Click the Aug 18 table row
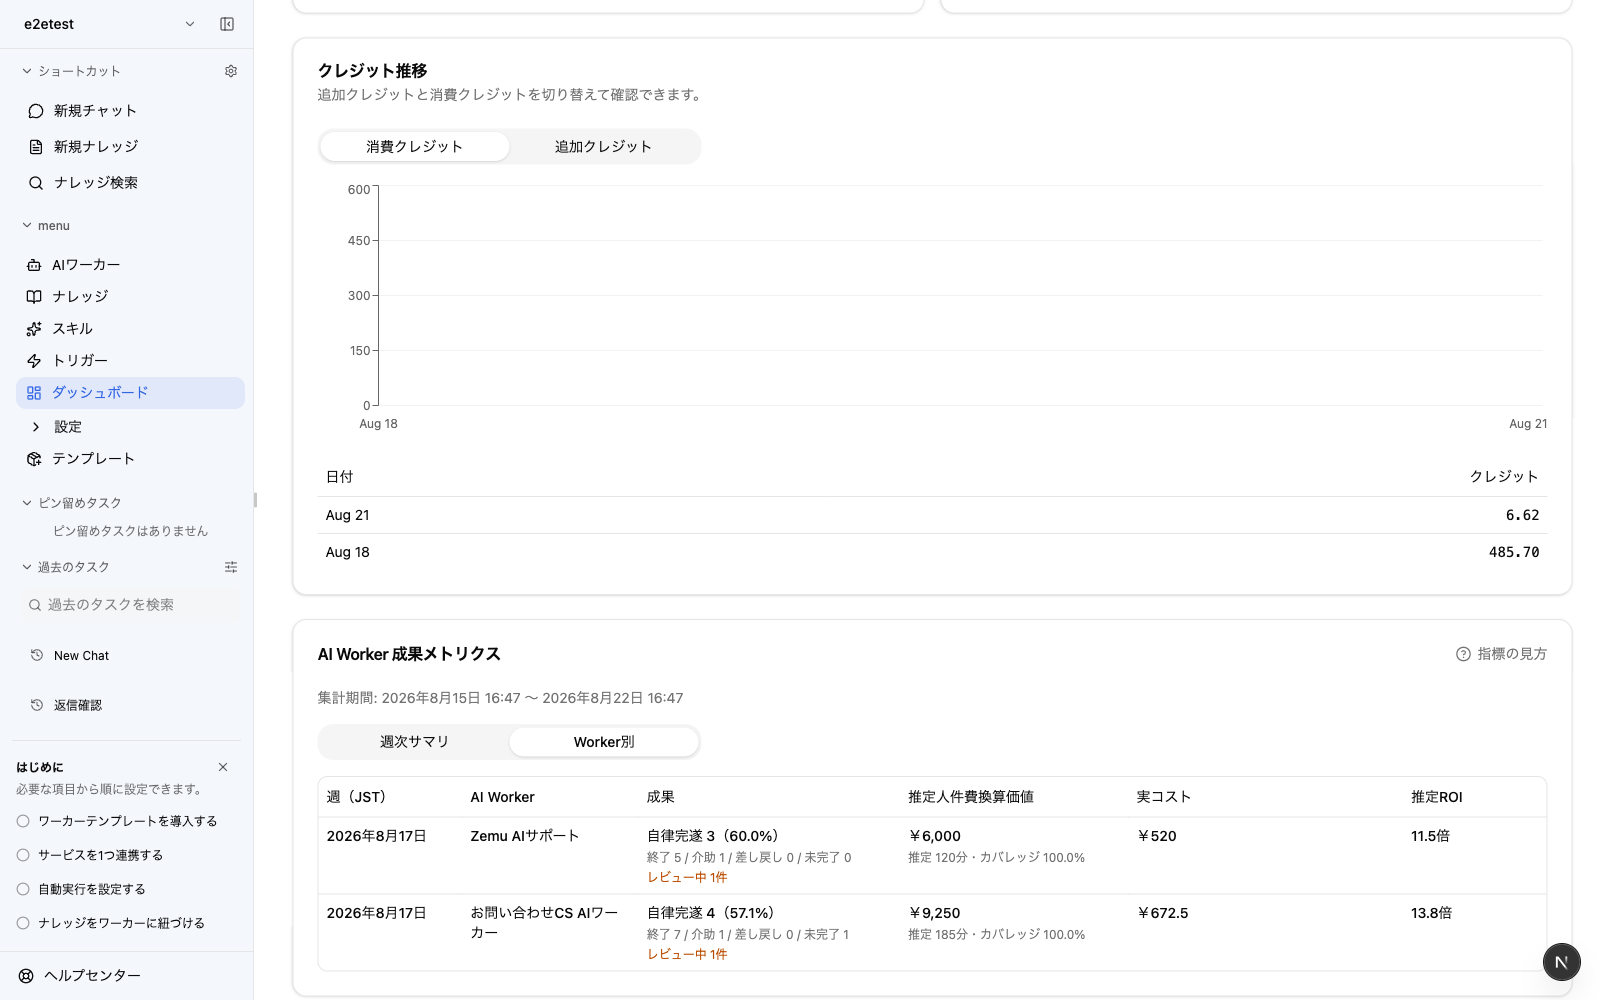Image resolution: width=1600 pixels, height=1000 pixels. coord(932,552)
